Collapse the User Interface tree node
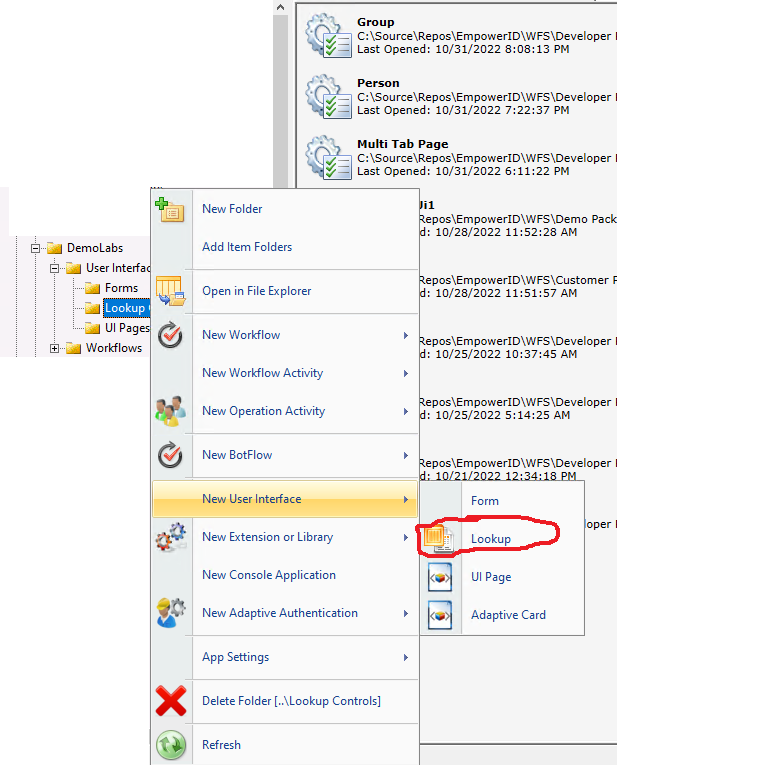The width and height of the screenshot is (769, 765). point(54,268)
